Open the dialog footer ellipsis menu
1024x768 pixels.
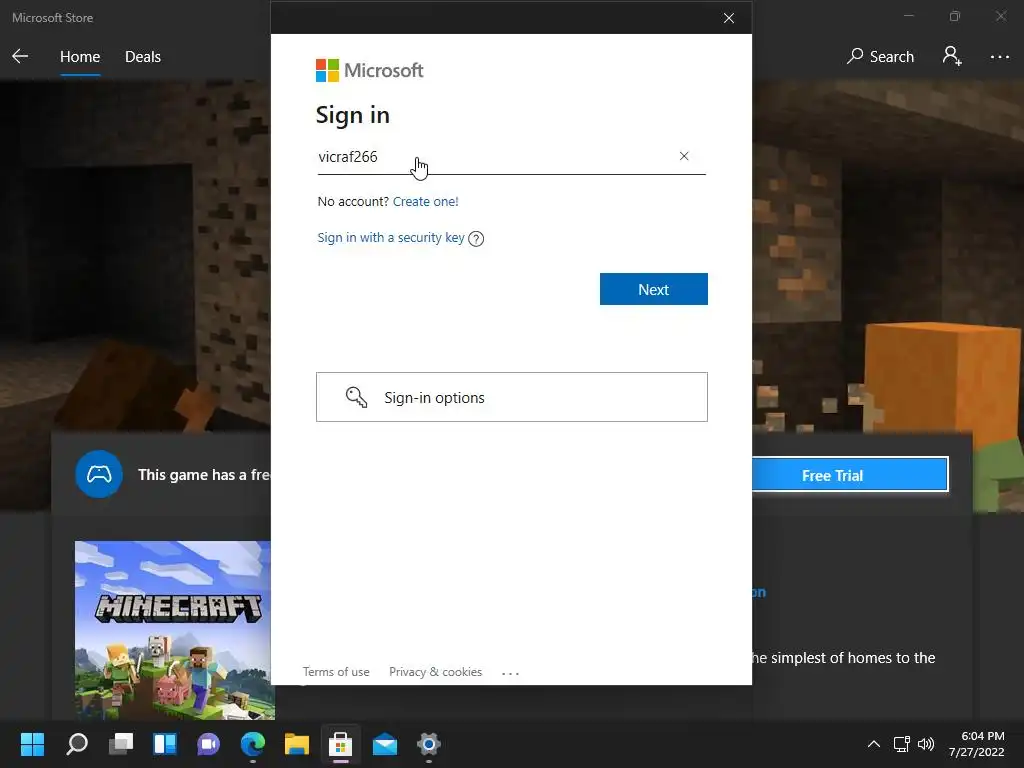(511, 673)
